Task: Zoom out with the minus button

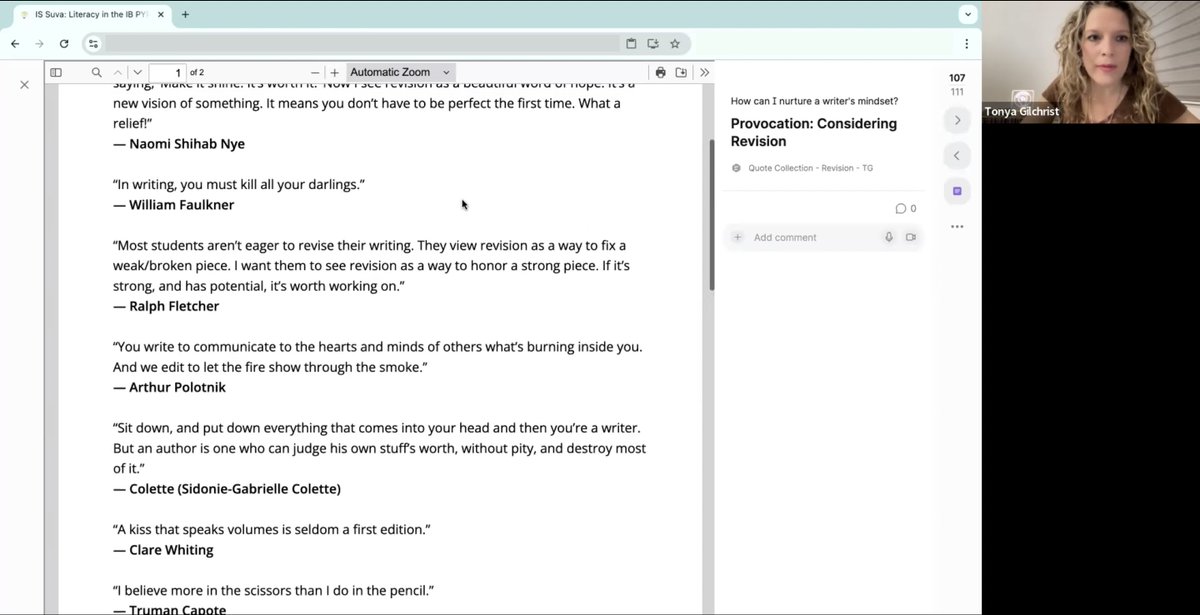Action: point(315,72)
